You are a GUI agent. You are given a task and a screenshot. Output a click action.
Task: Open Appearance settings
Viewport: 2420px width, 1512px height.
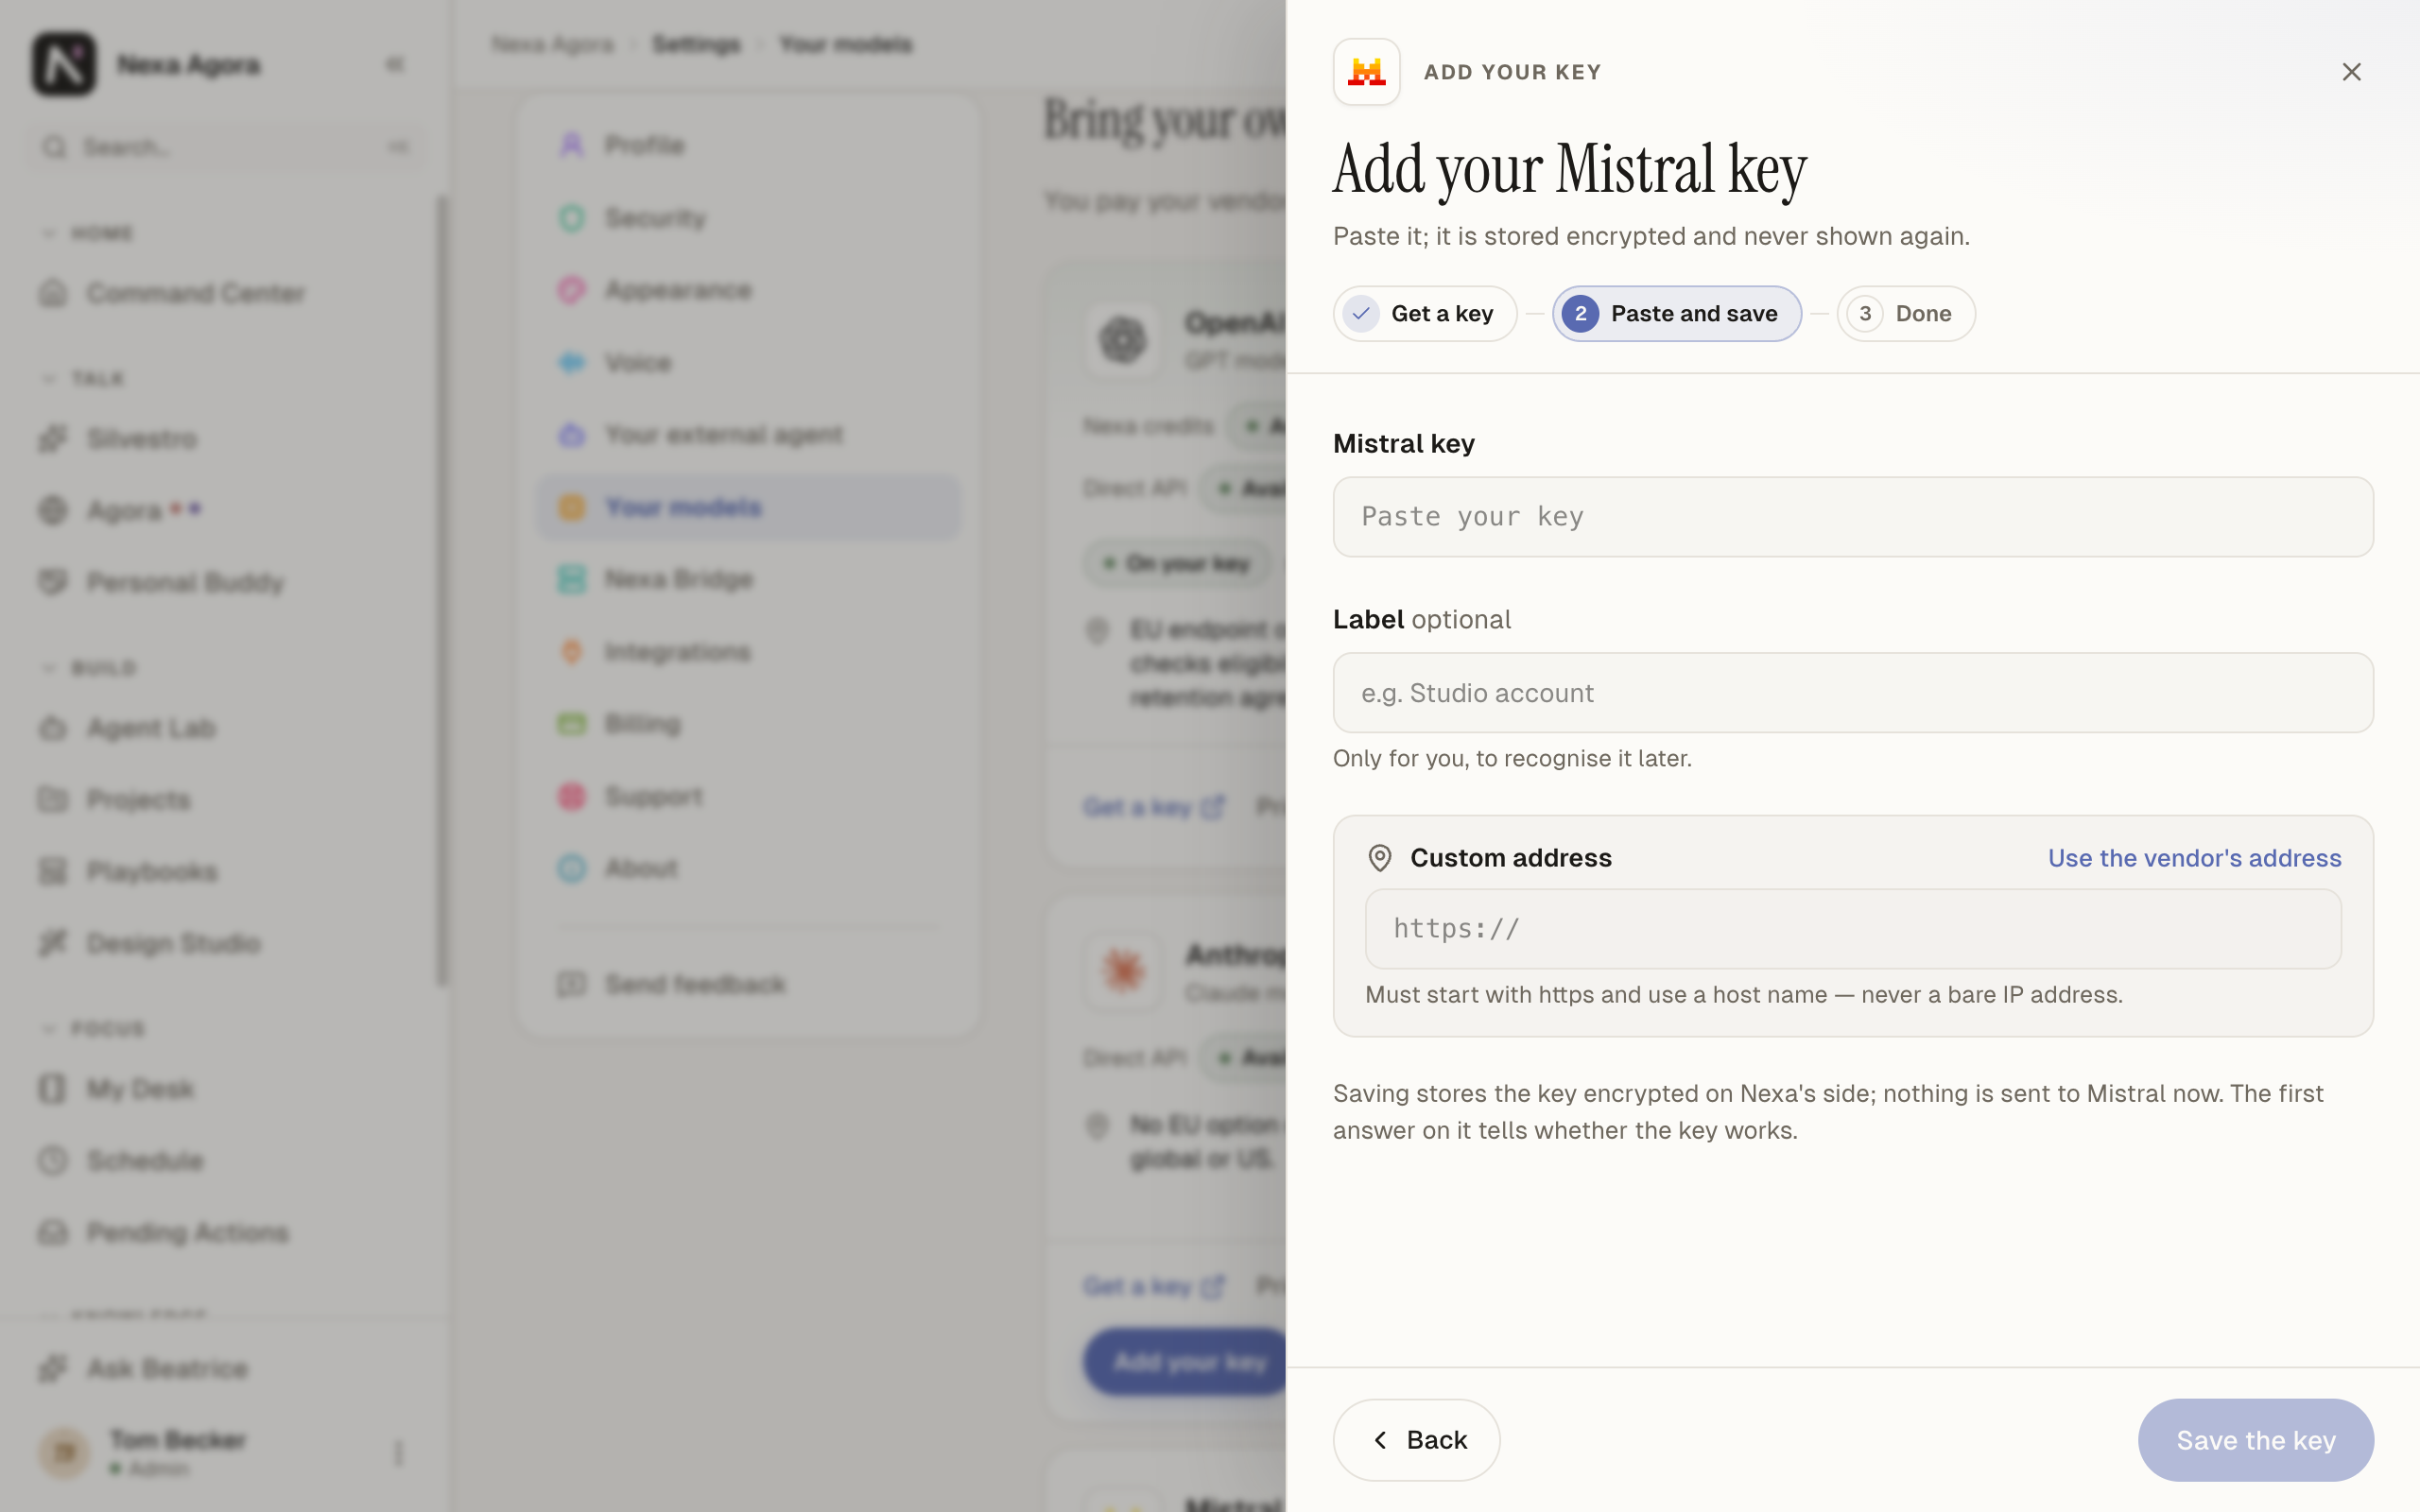click(x=749, y=290)
